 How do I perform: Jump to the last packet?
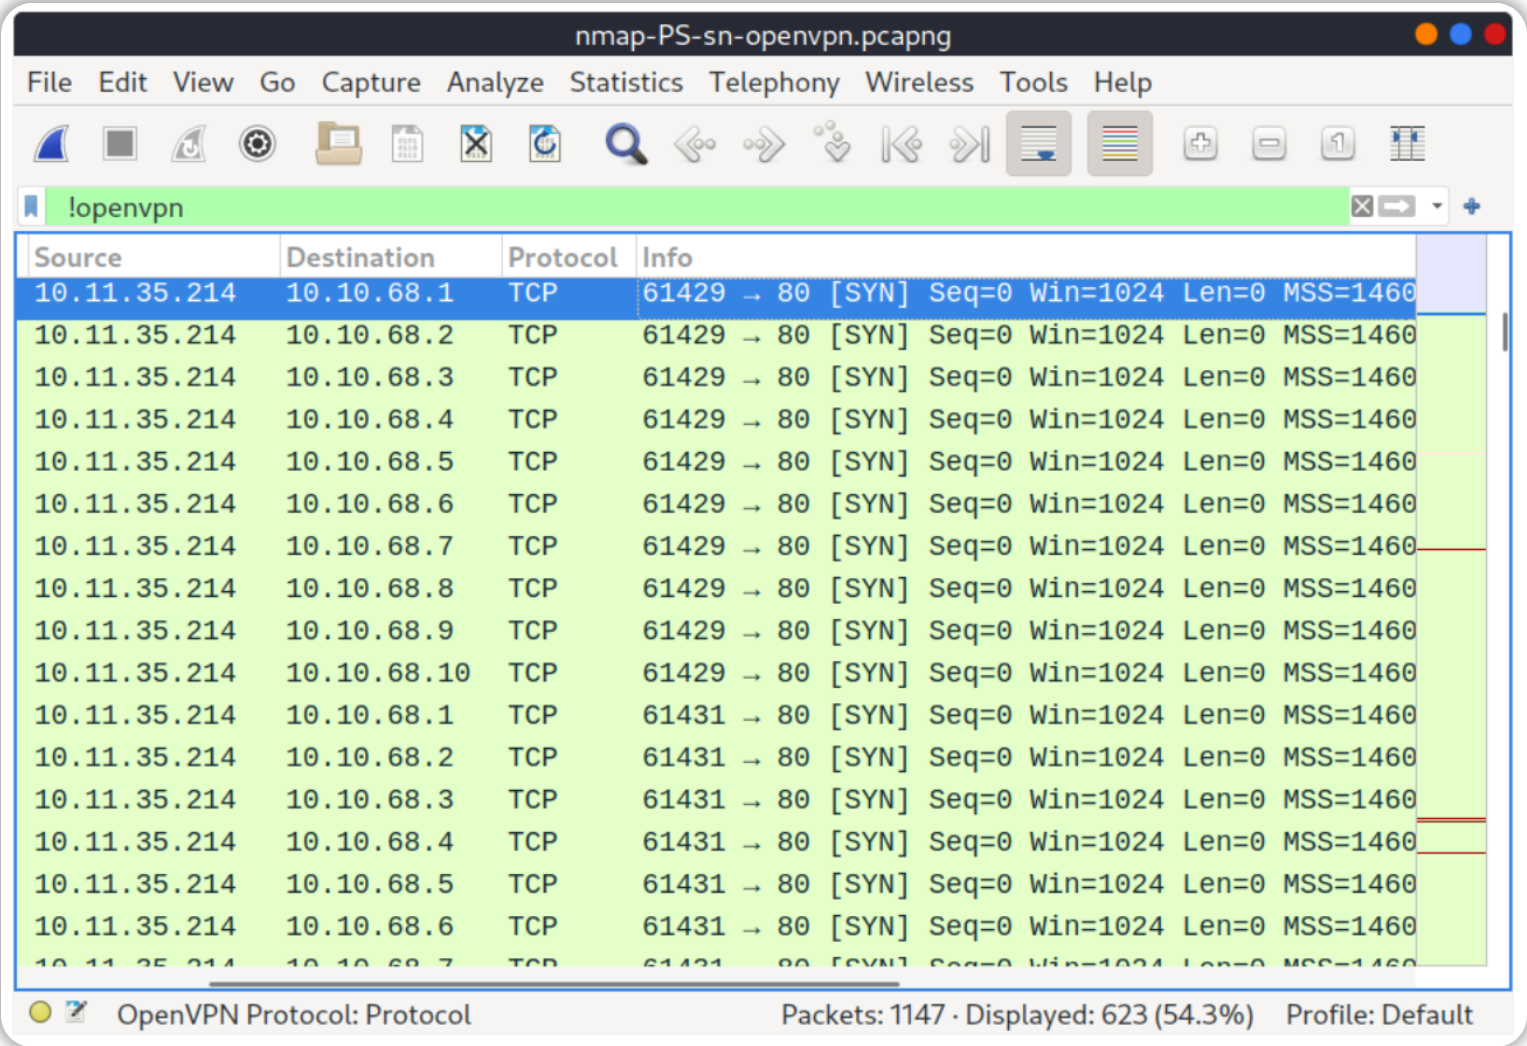coord(970,144)
